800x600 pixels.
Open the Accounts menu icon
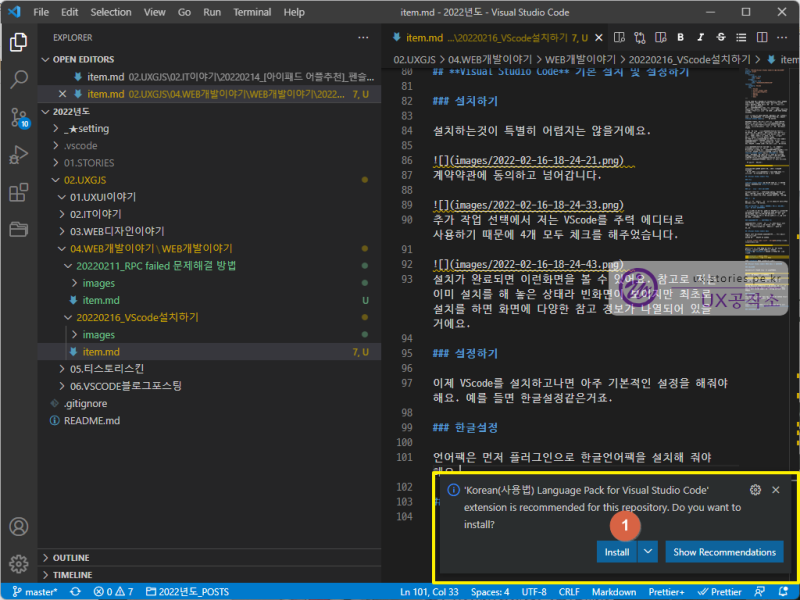18,527
